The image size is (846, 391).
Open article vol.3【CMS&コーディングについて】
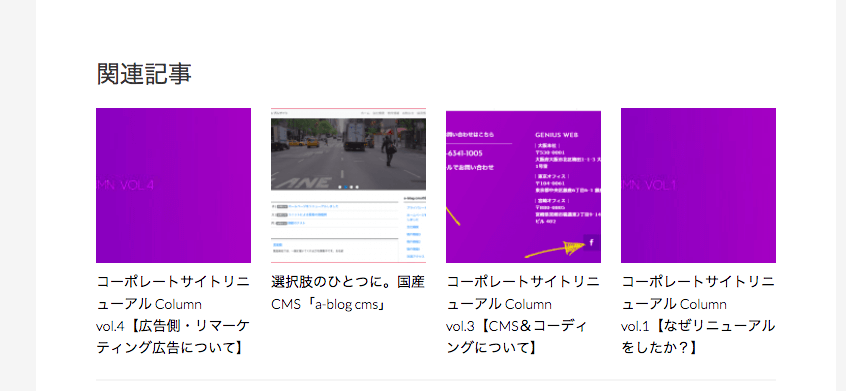(523, 315)
